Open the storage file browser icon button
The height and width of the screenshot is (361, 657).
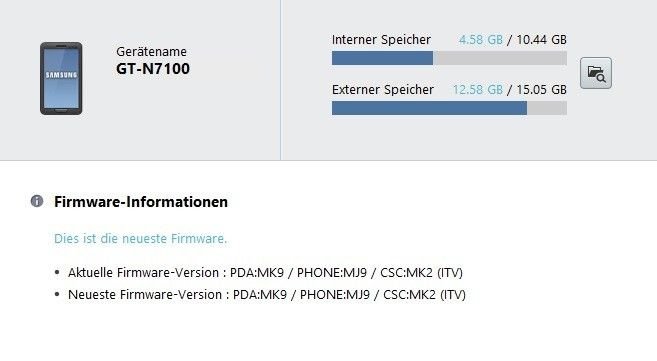(595, 73)
